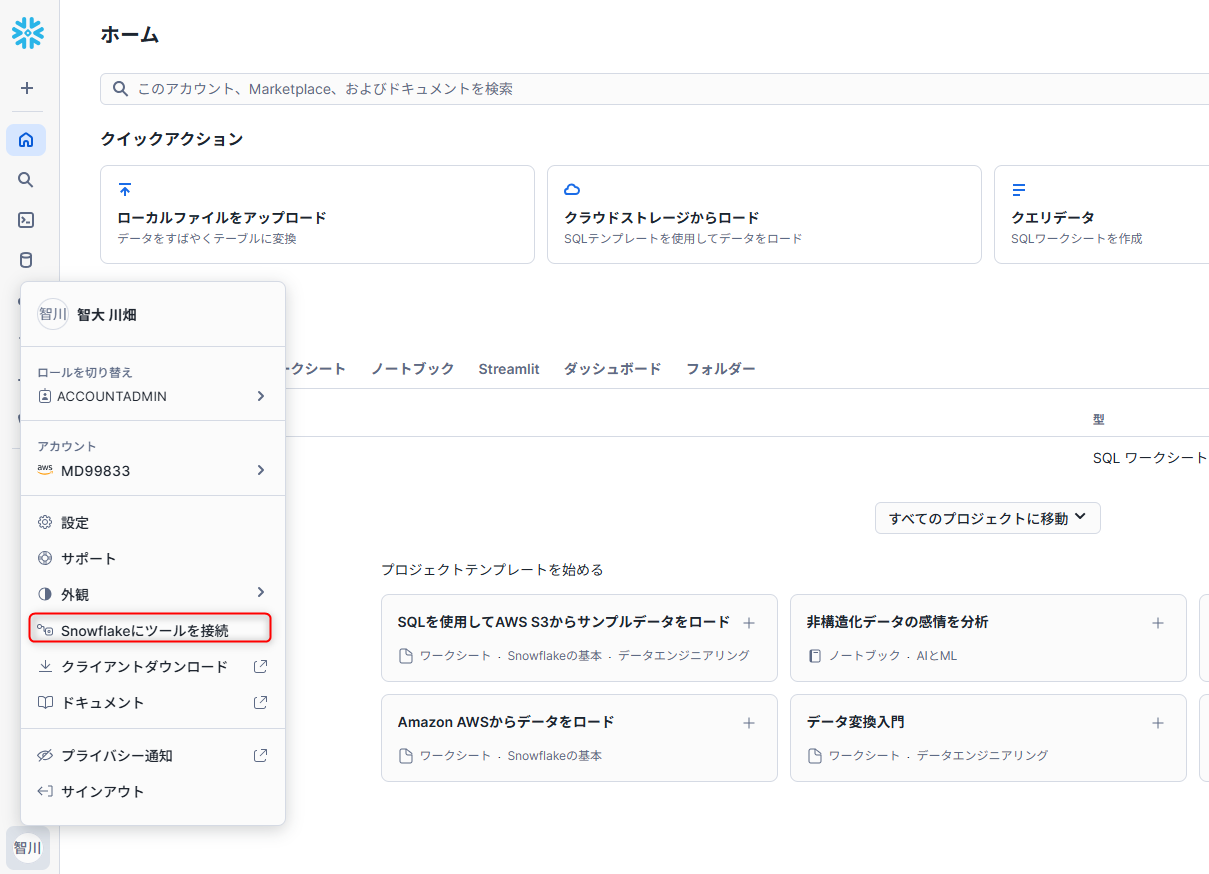Click the gear icon beside 設定
The height and width of the screenshot is (874, 1209).
[45, 522]
